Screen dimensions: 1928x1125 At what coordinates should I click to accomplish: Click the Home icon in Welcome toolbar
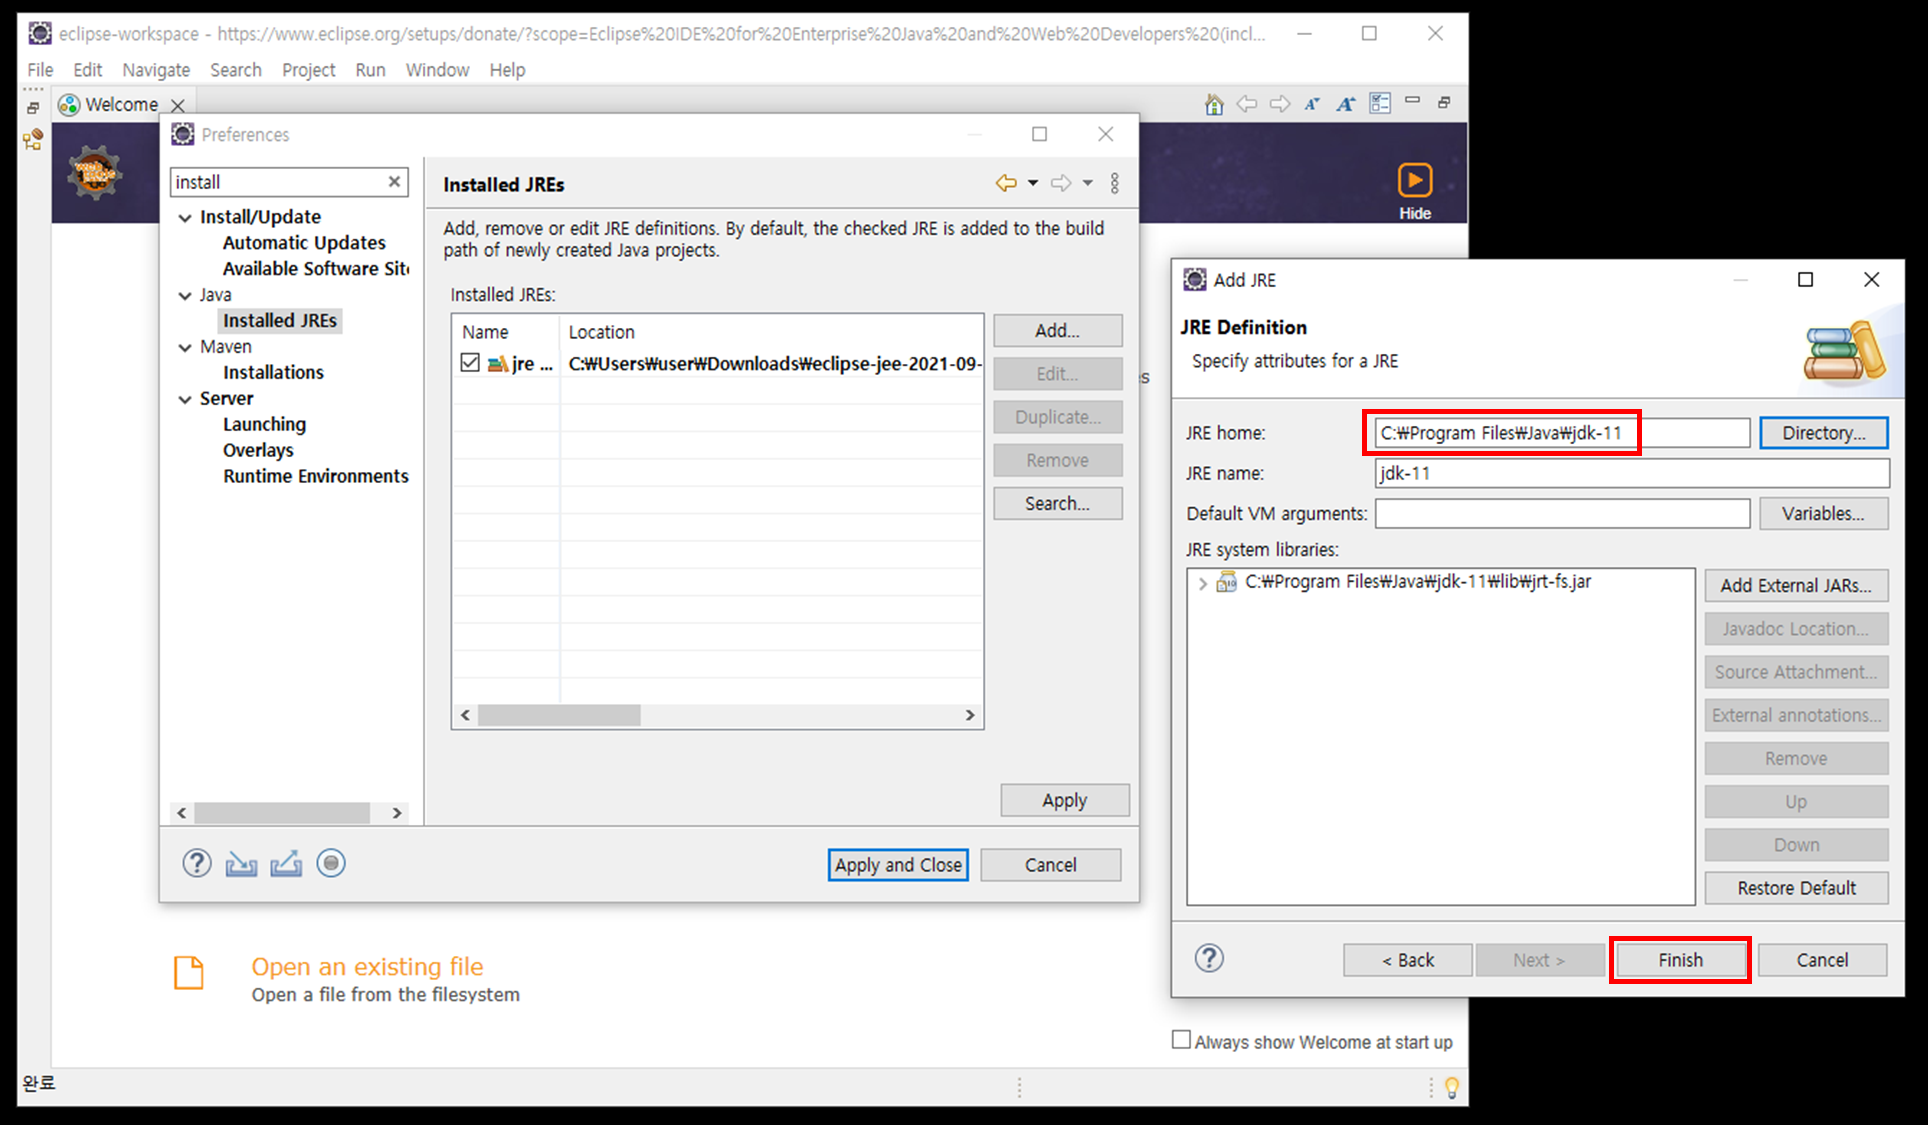[x=1214, y=104]
